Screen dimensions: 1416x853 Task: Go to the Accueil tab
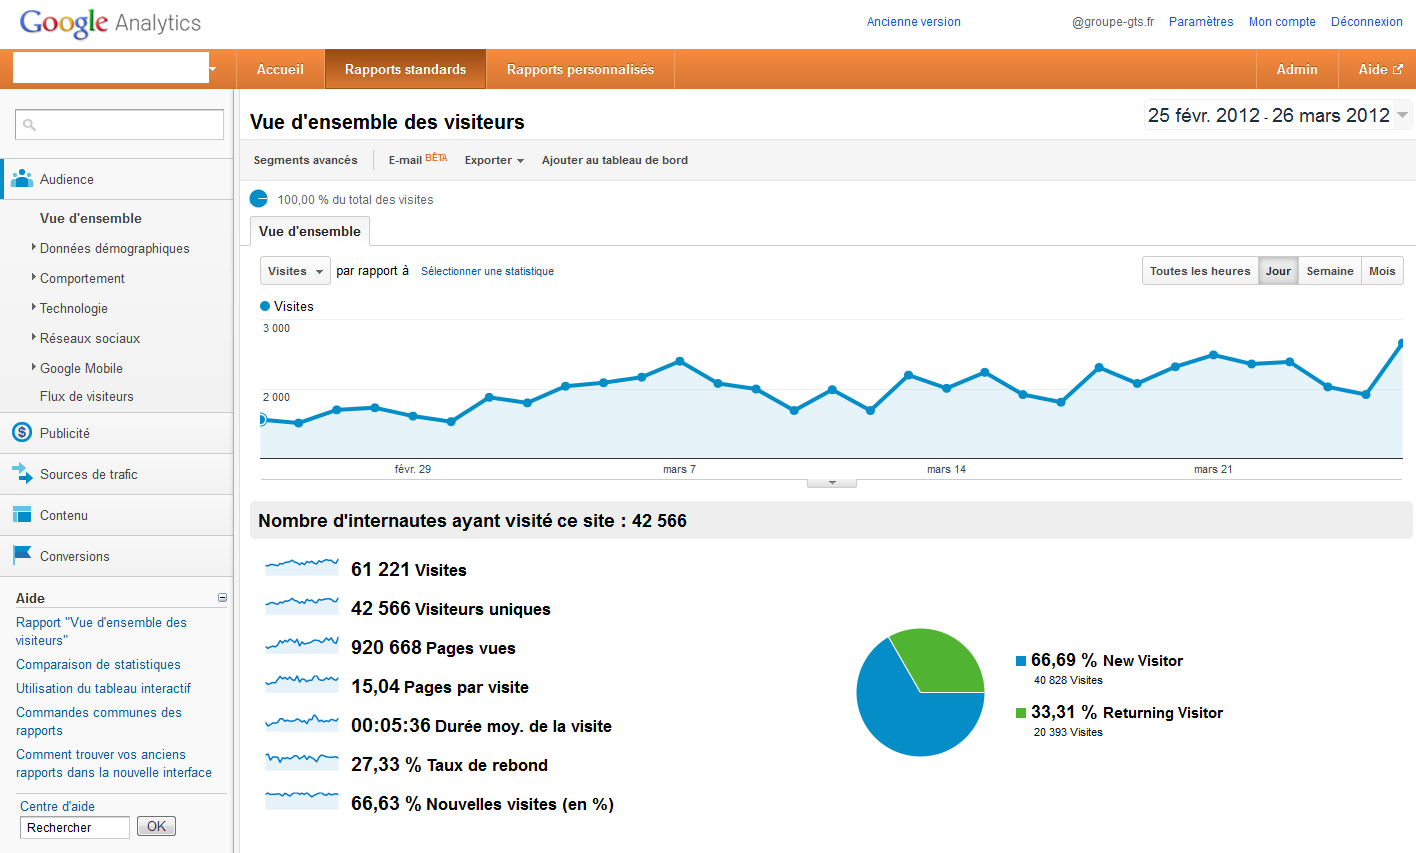[x=280, y=69]
